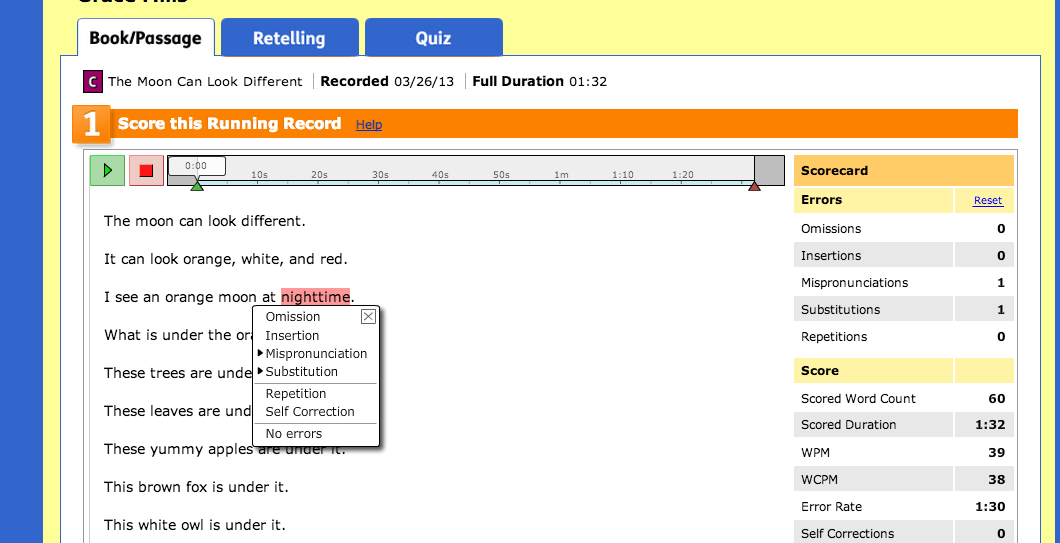Select the green start marker on timeline
Viewport: 1060px width, 543px height.
tap(197, 185)
